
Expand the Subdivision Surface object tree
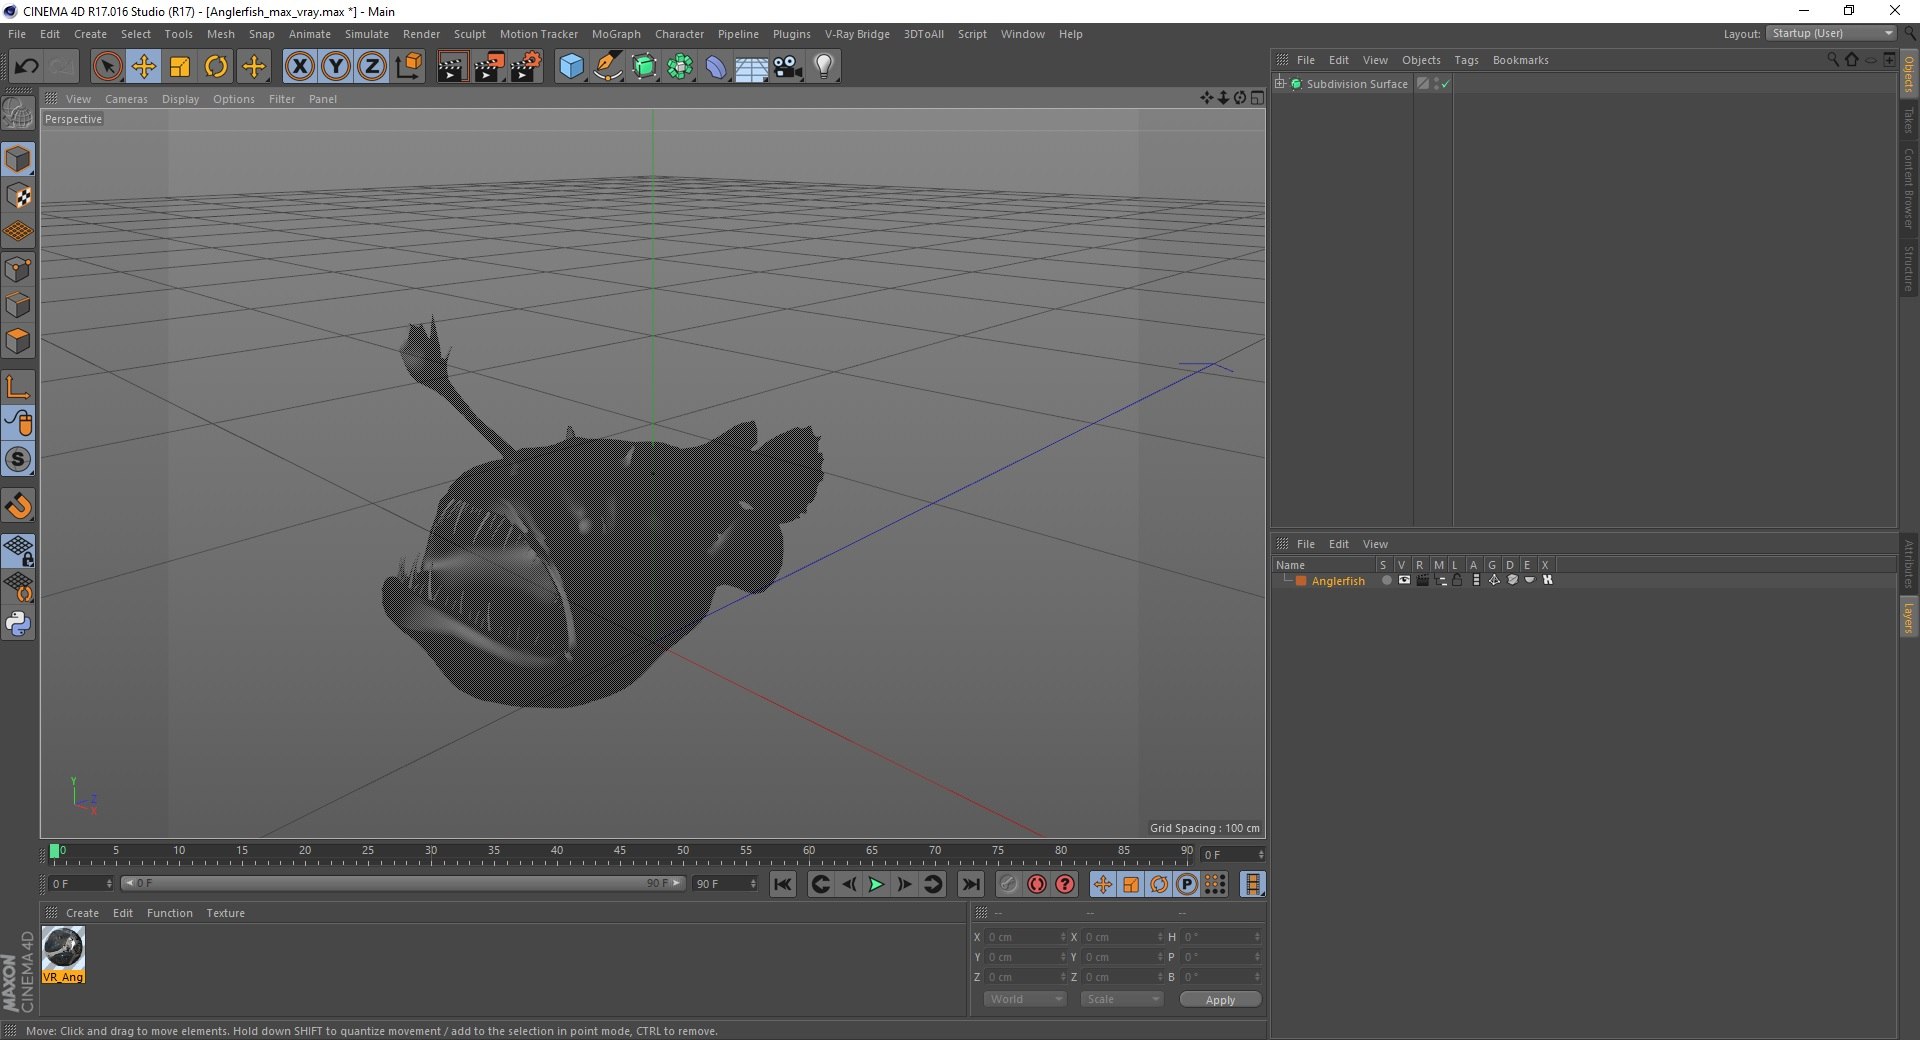1280,83
